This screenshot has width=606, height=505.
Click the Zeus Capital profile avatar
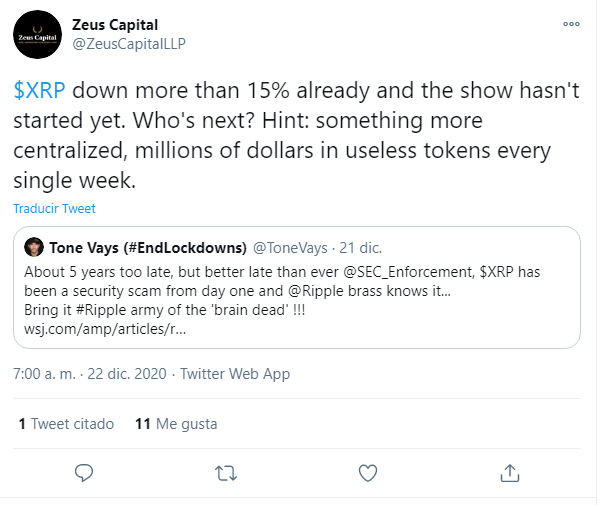pos(41,35)
